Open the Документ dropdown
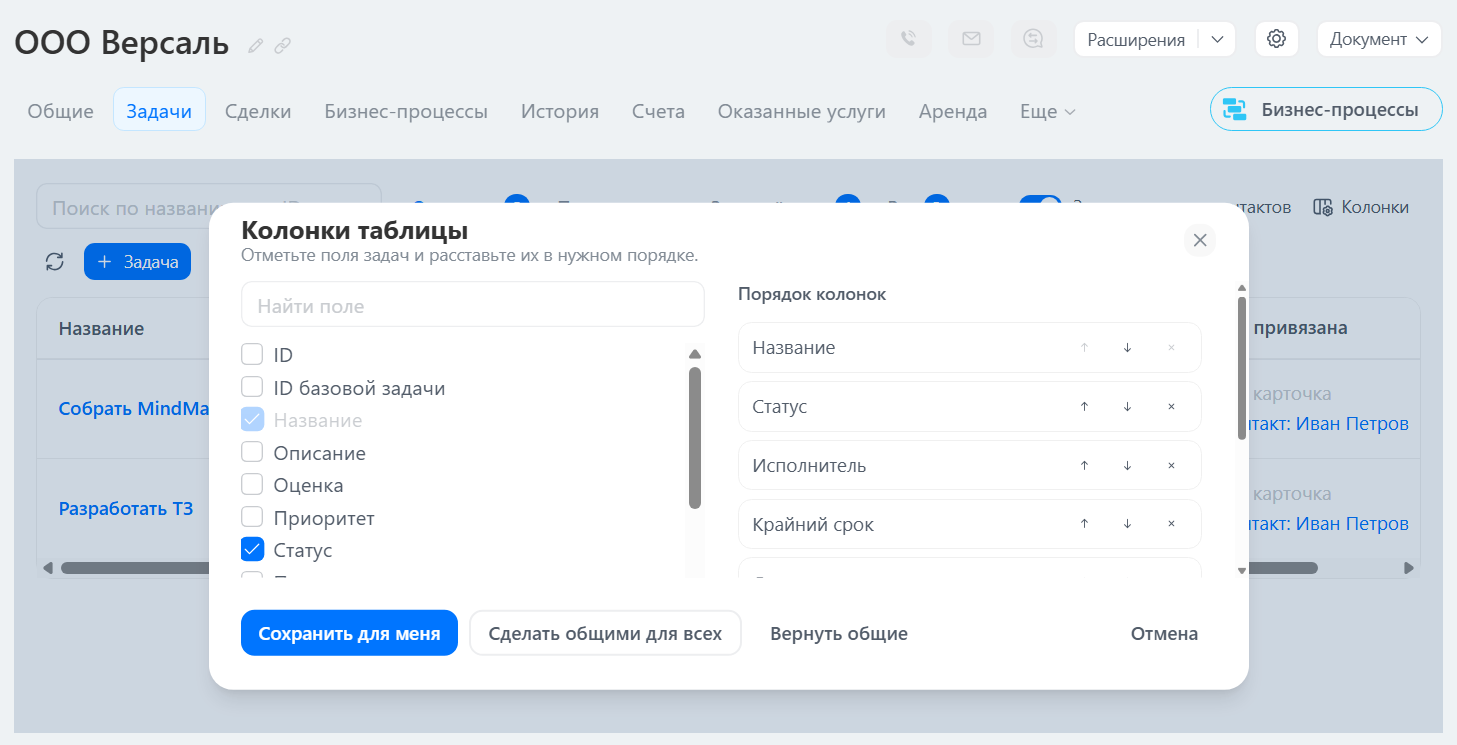 click(x=1379, y=39)
